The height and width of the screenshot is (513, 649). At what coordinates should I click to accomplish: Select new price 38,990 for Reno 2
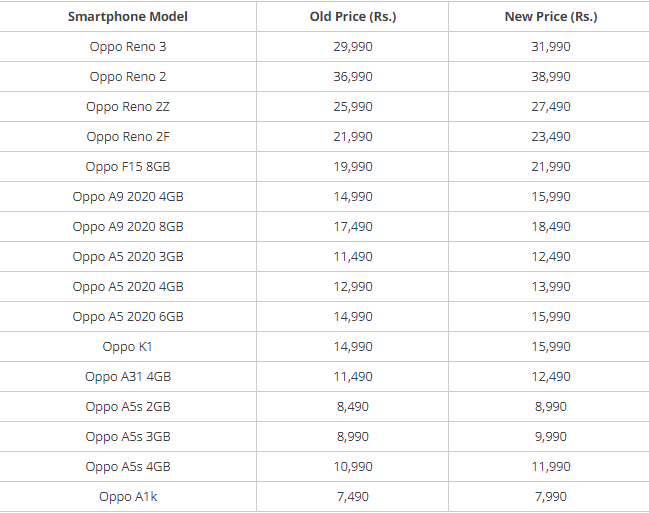(551, 77)
